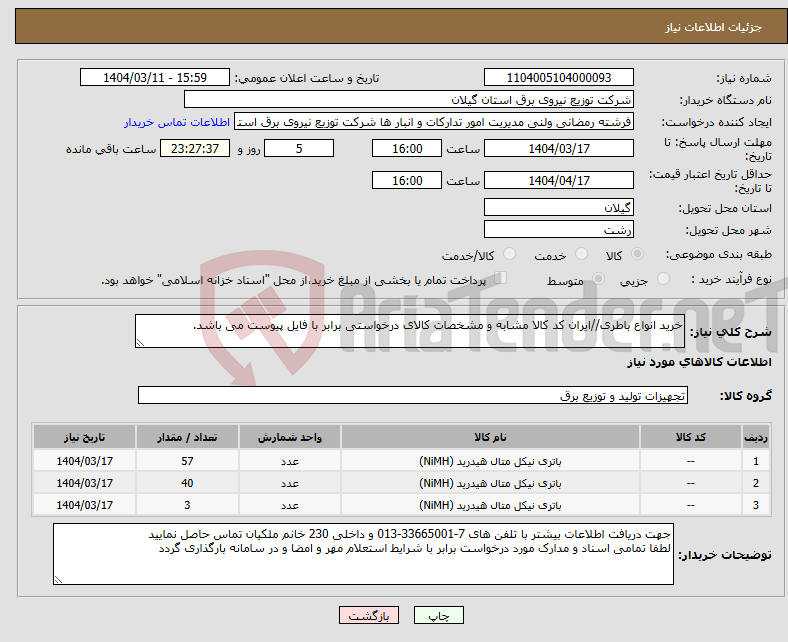Toggle the اسناد خزانه اسلامی payment checkbox
Viewport: 788px width, 642px height.
click(501, 278)
